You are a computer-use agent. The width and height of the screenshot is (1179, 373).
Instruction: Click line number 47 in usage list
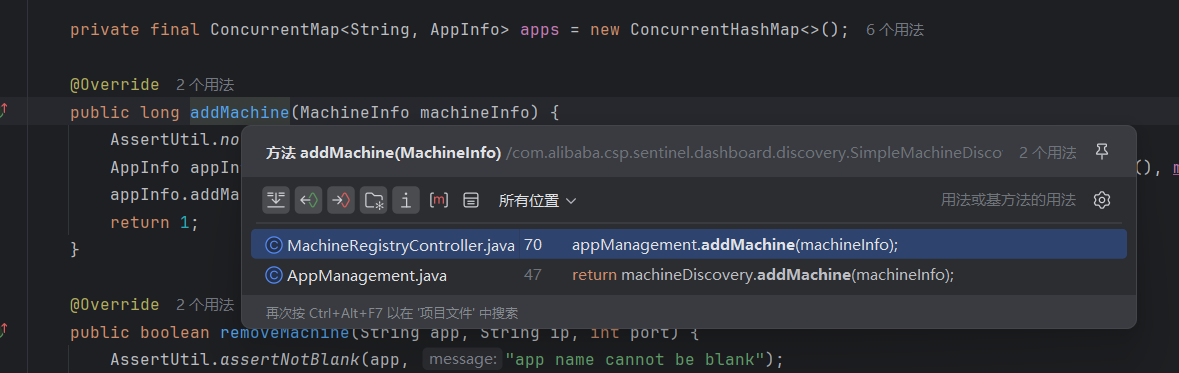click(x=533, y=276)
